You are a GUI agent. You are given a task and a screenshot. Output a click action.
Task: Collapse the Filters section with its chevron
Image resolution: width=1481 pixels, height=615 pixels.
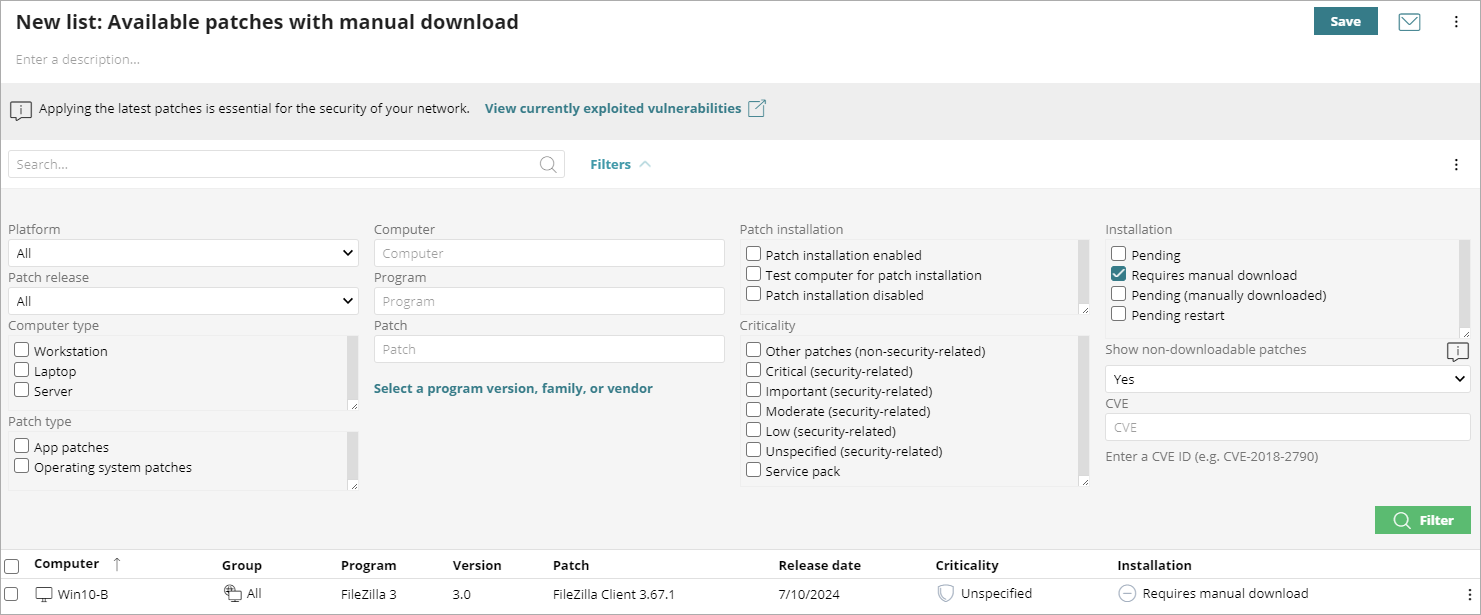[644, 163]
